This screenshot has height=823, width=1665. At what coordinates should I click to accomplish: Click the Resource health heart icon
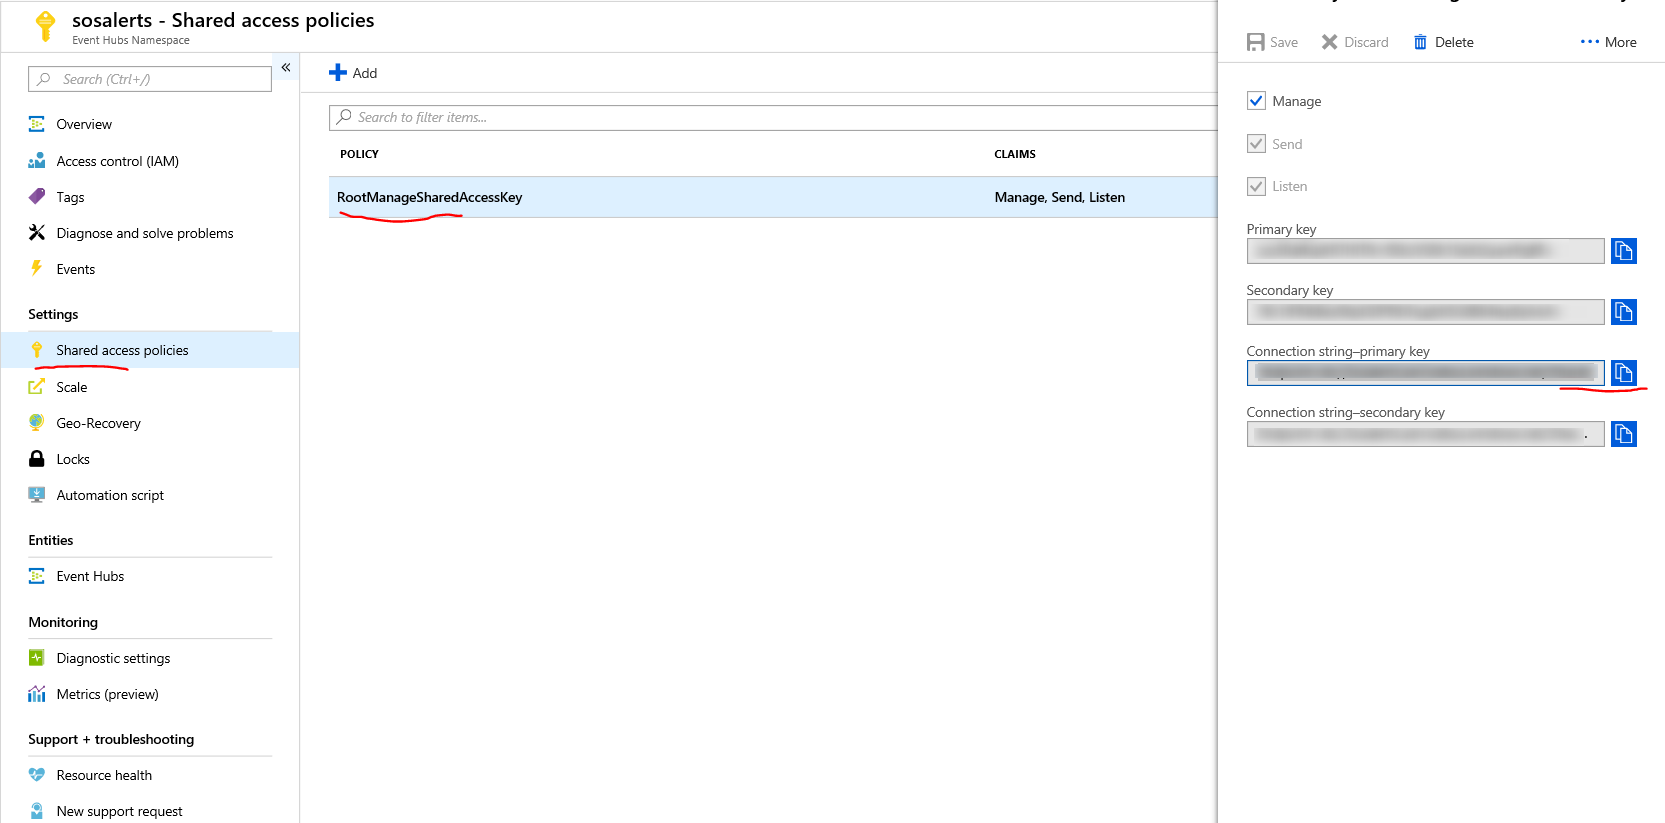pyautogui.click(x=37, y=775)
